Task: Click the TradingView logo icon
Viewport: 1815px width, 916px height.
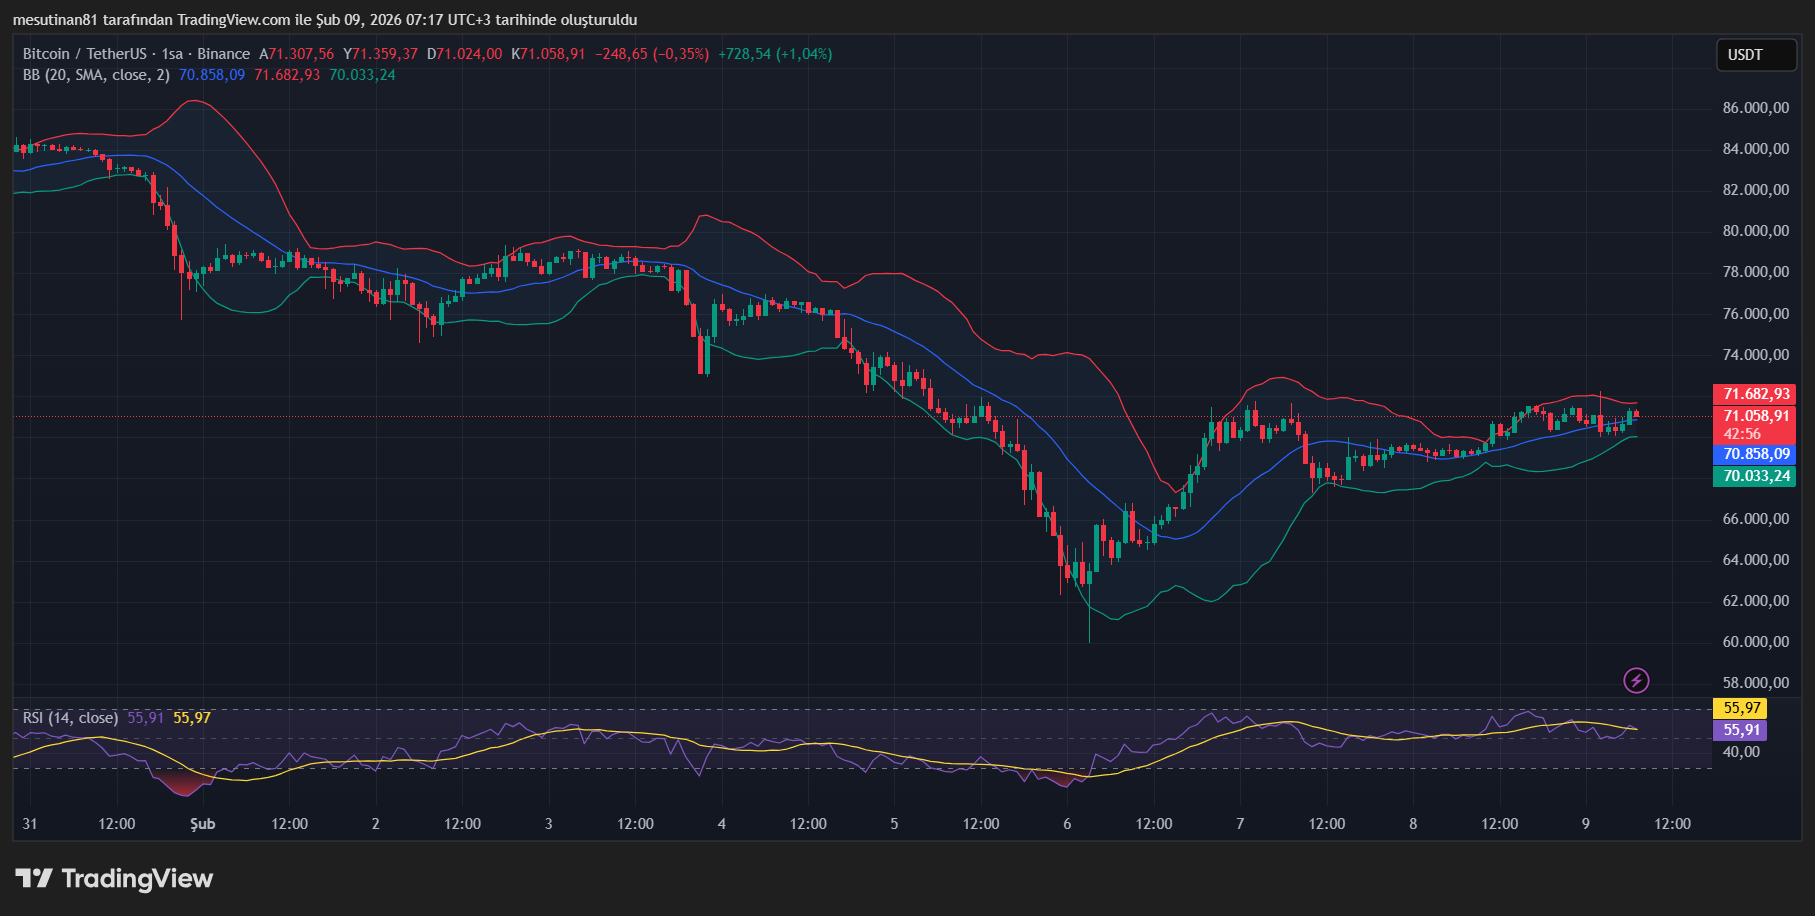Action: click(33, 879)
